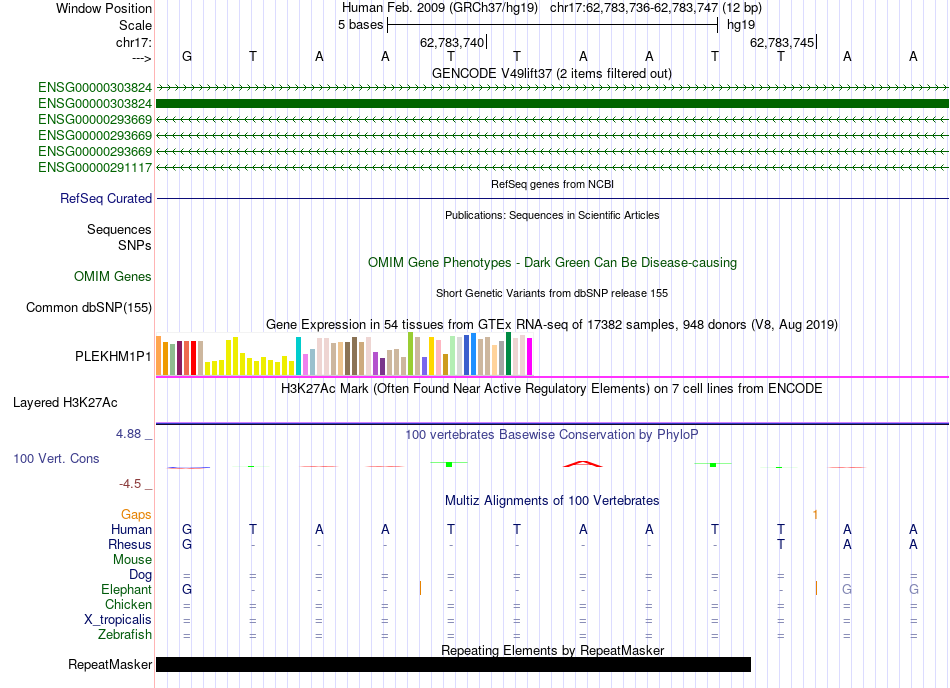Click the RepeatMasker track label
This screenshot has width=950, height=688.
click(110, 665)
